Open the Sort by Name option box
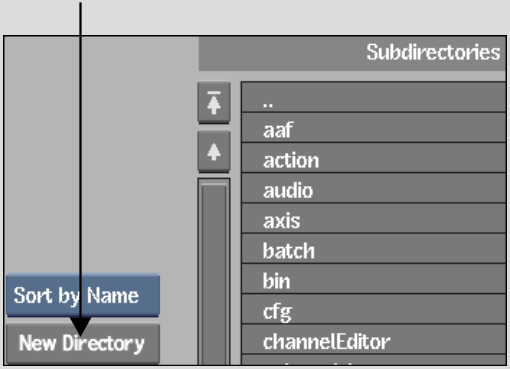The height and width of the screenshot is (369, 510). 83,295
